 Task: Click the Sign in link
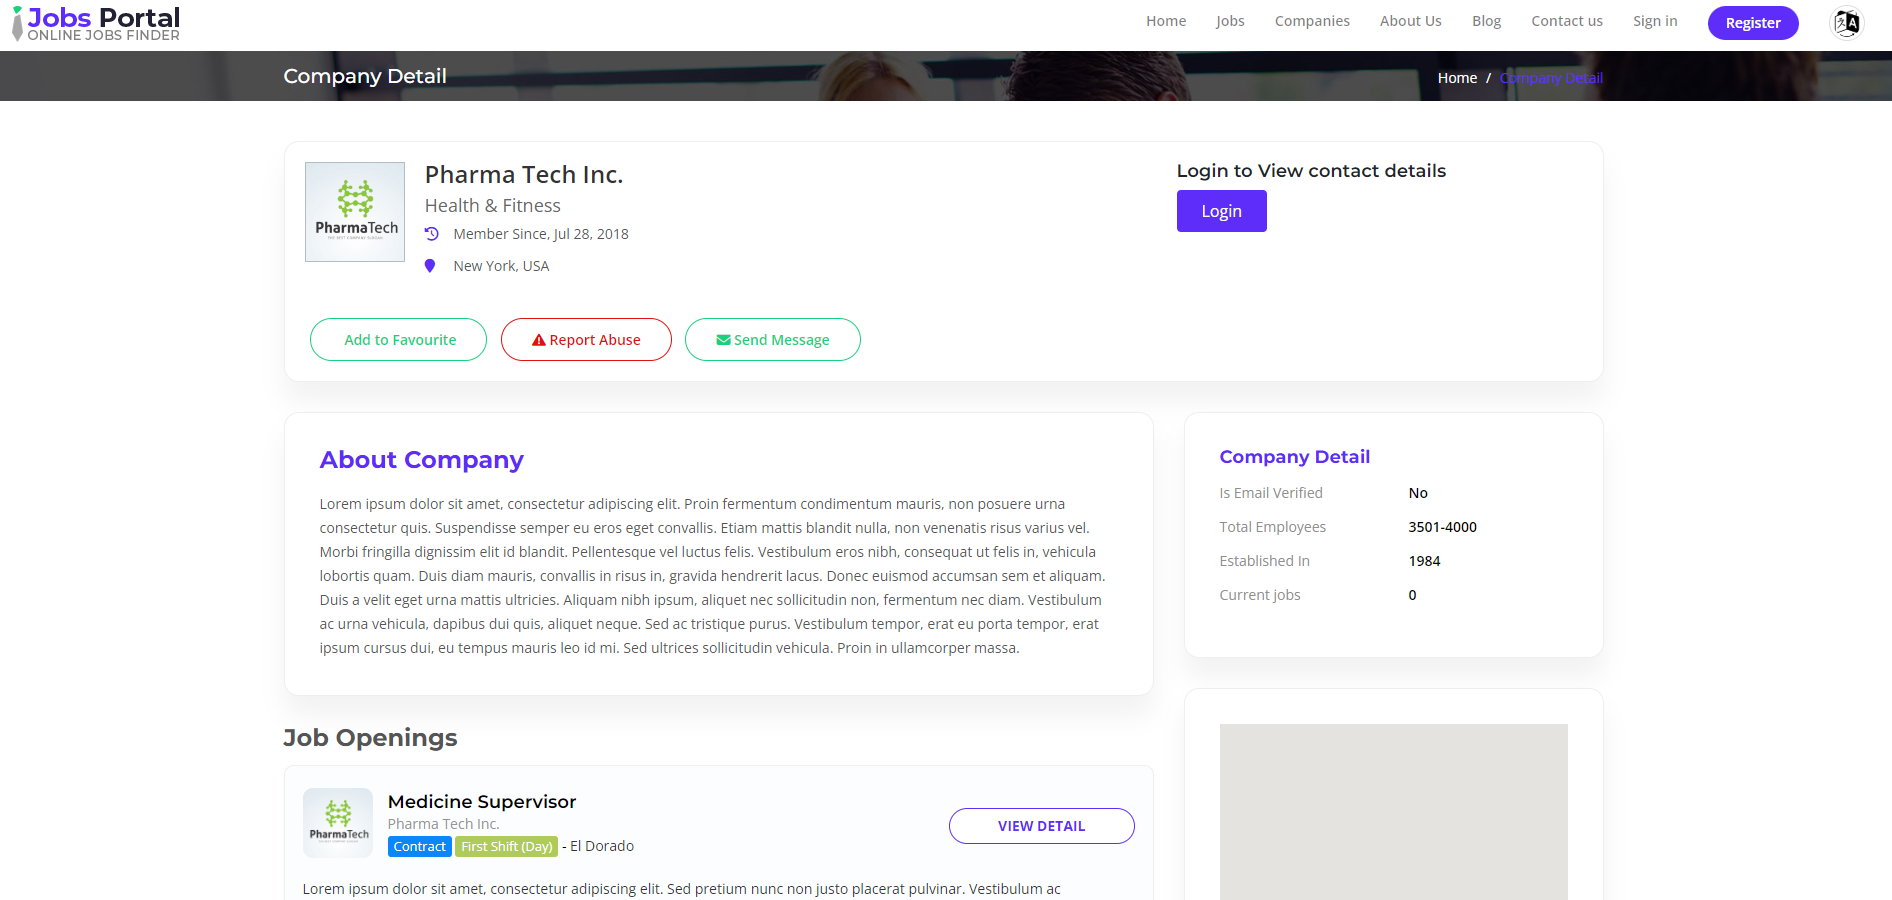pos(1655,21)
